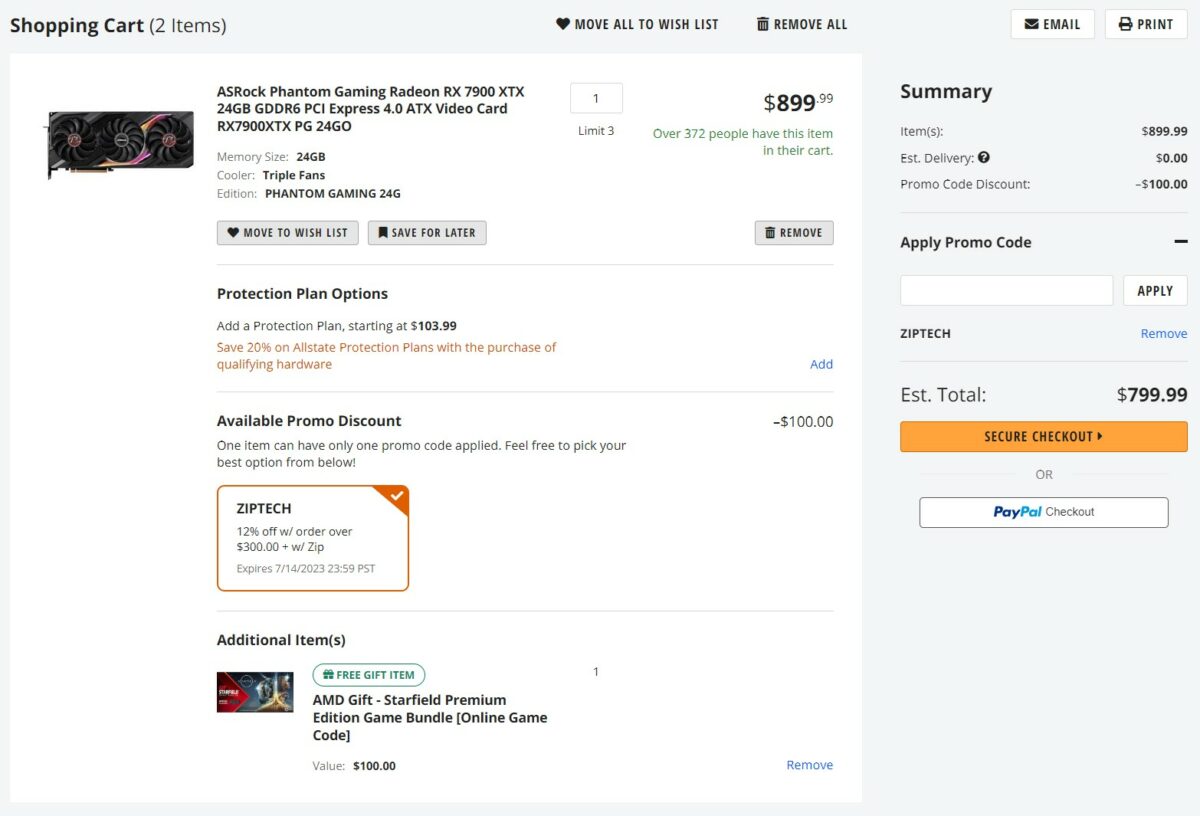The height and width of the screenshot is (816, 1200).
Task: Add an Allstate Protection Plan
Action: click(821, 364)
